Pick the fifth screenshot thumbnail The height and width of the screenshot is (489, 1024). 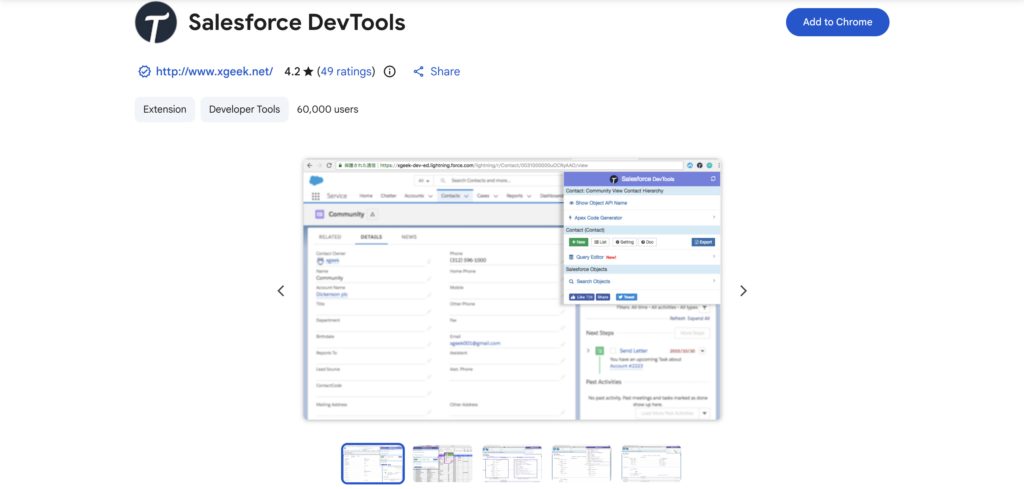click(651, 464)
